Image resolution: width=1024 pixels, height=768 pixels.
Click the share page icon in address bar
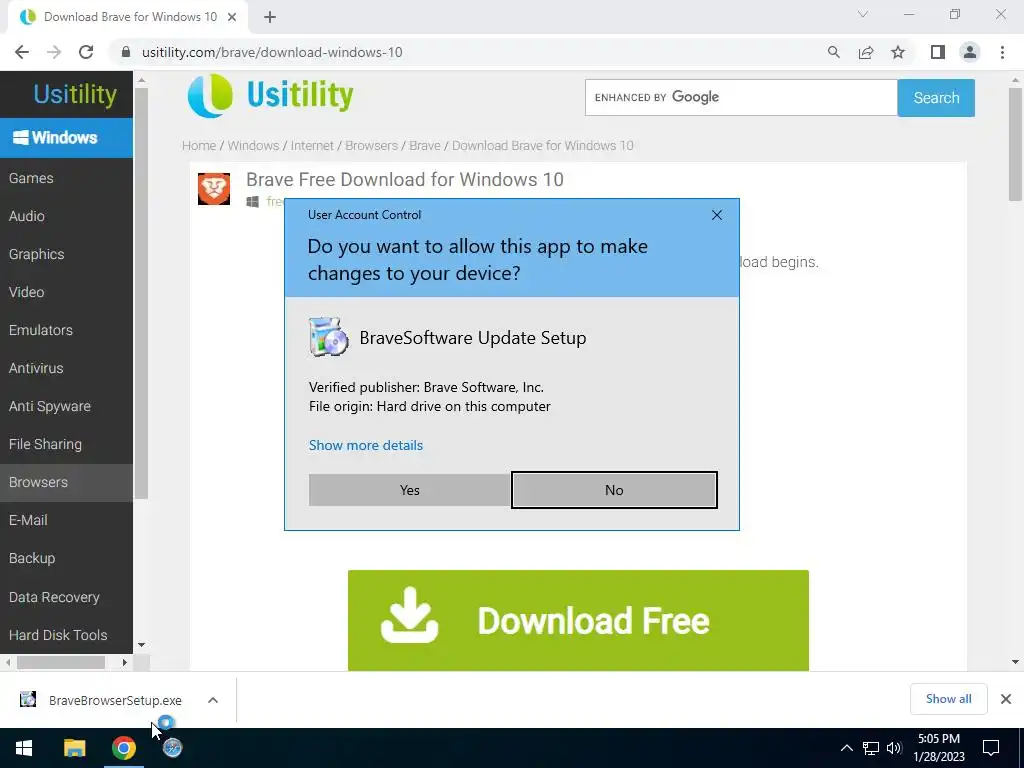866,52
